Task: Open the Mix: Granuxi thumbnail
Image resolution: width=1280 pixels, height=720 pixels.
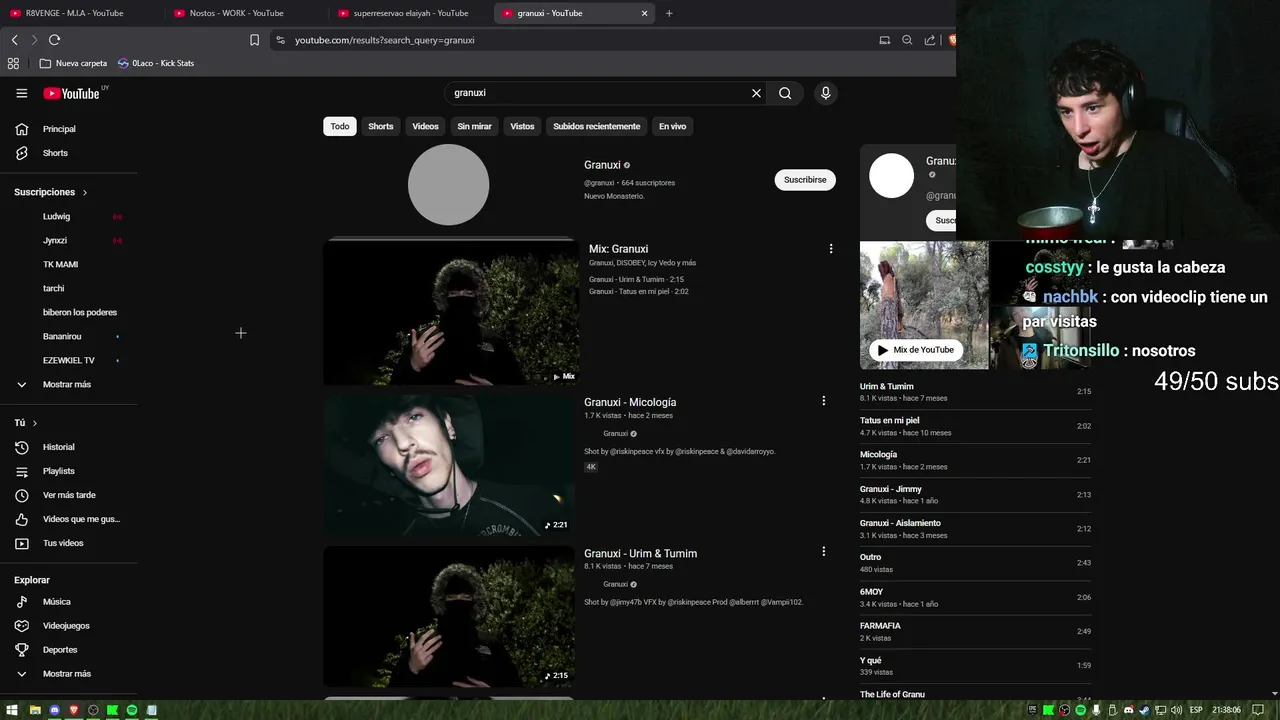Action: coord(449,312)
